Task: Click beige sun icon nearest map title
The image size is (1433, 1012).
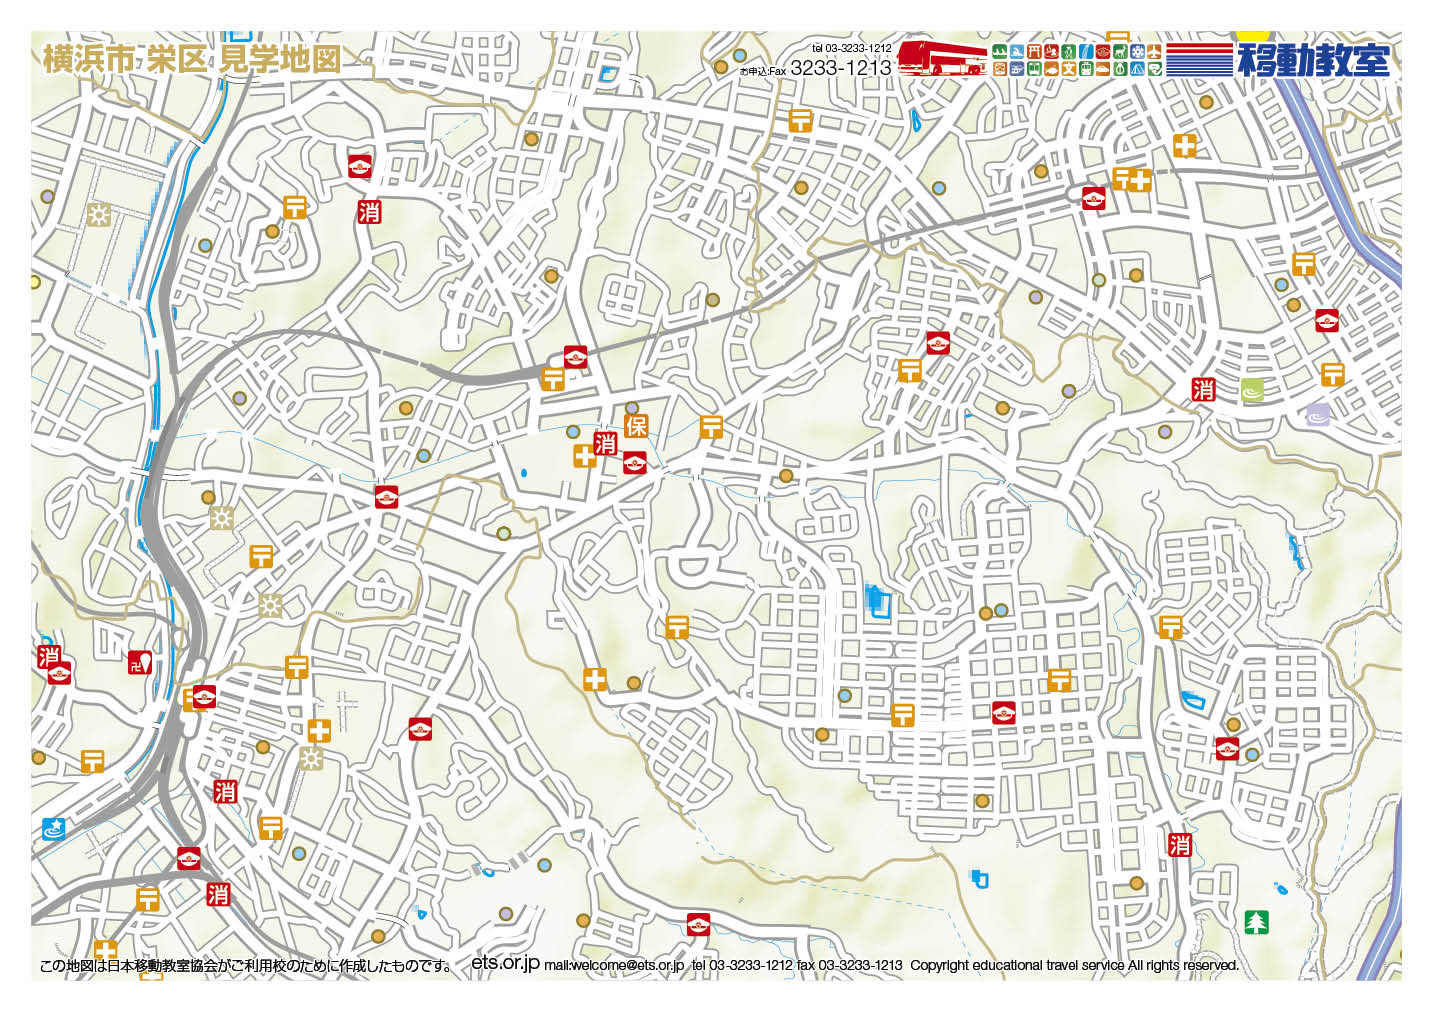Action: 98,214
